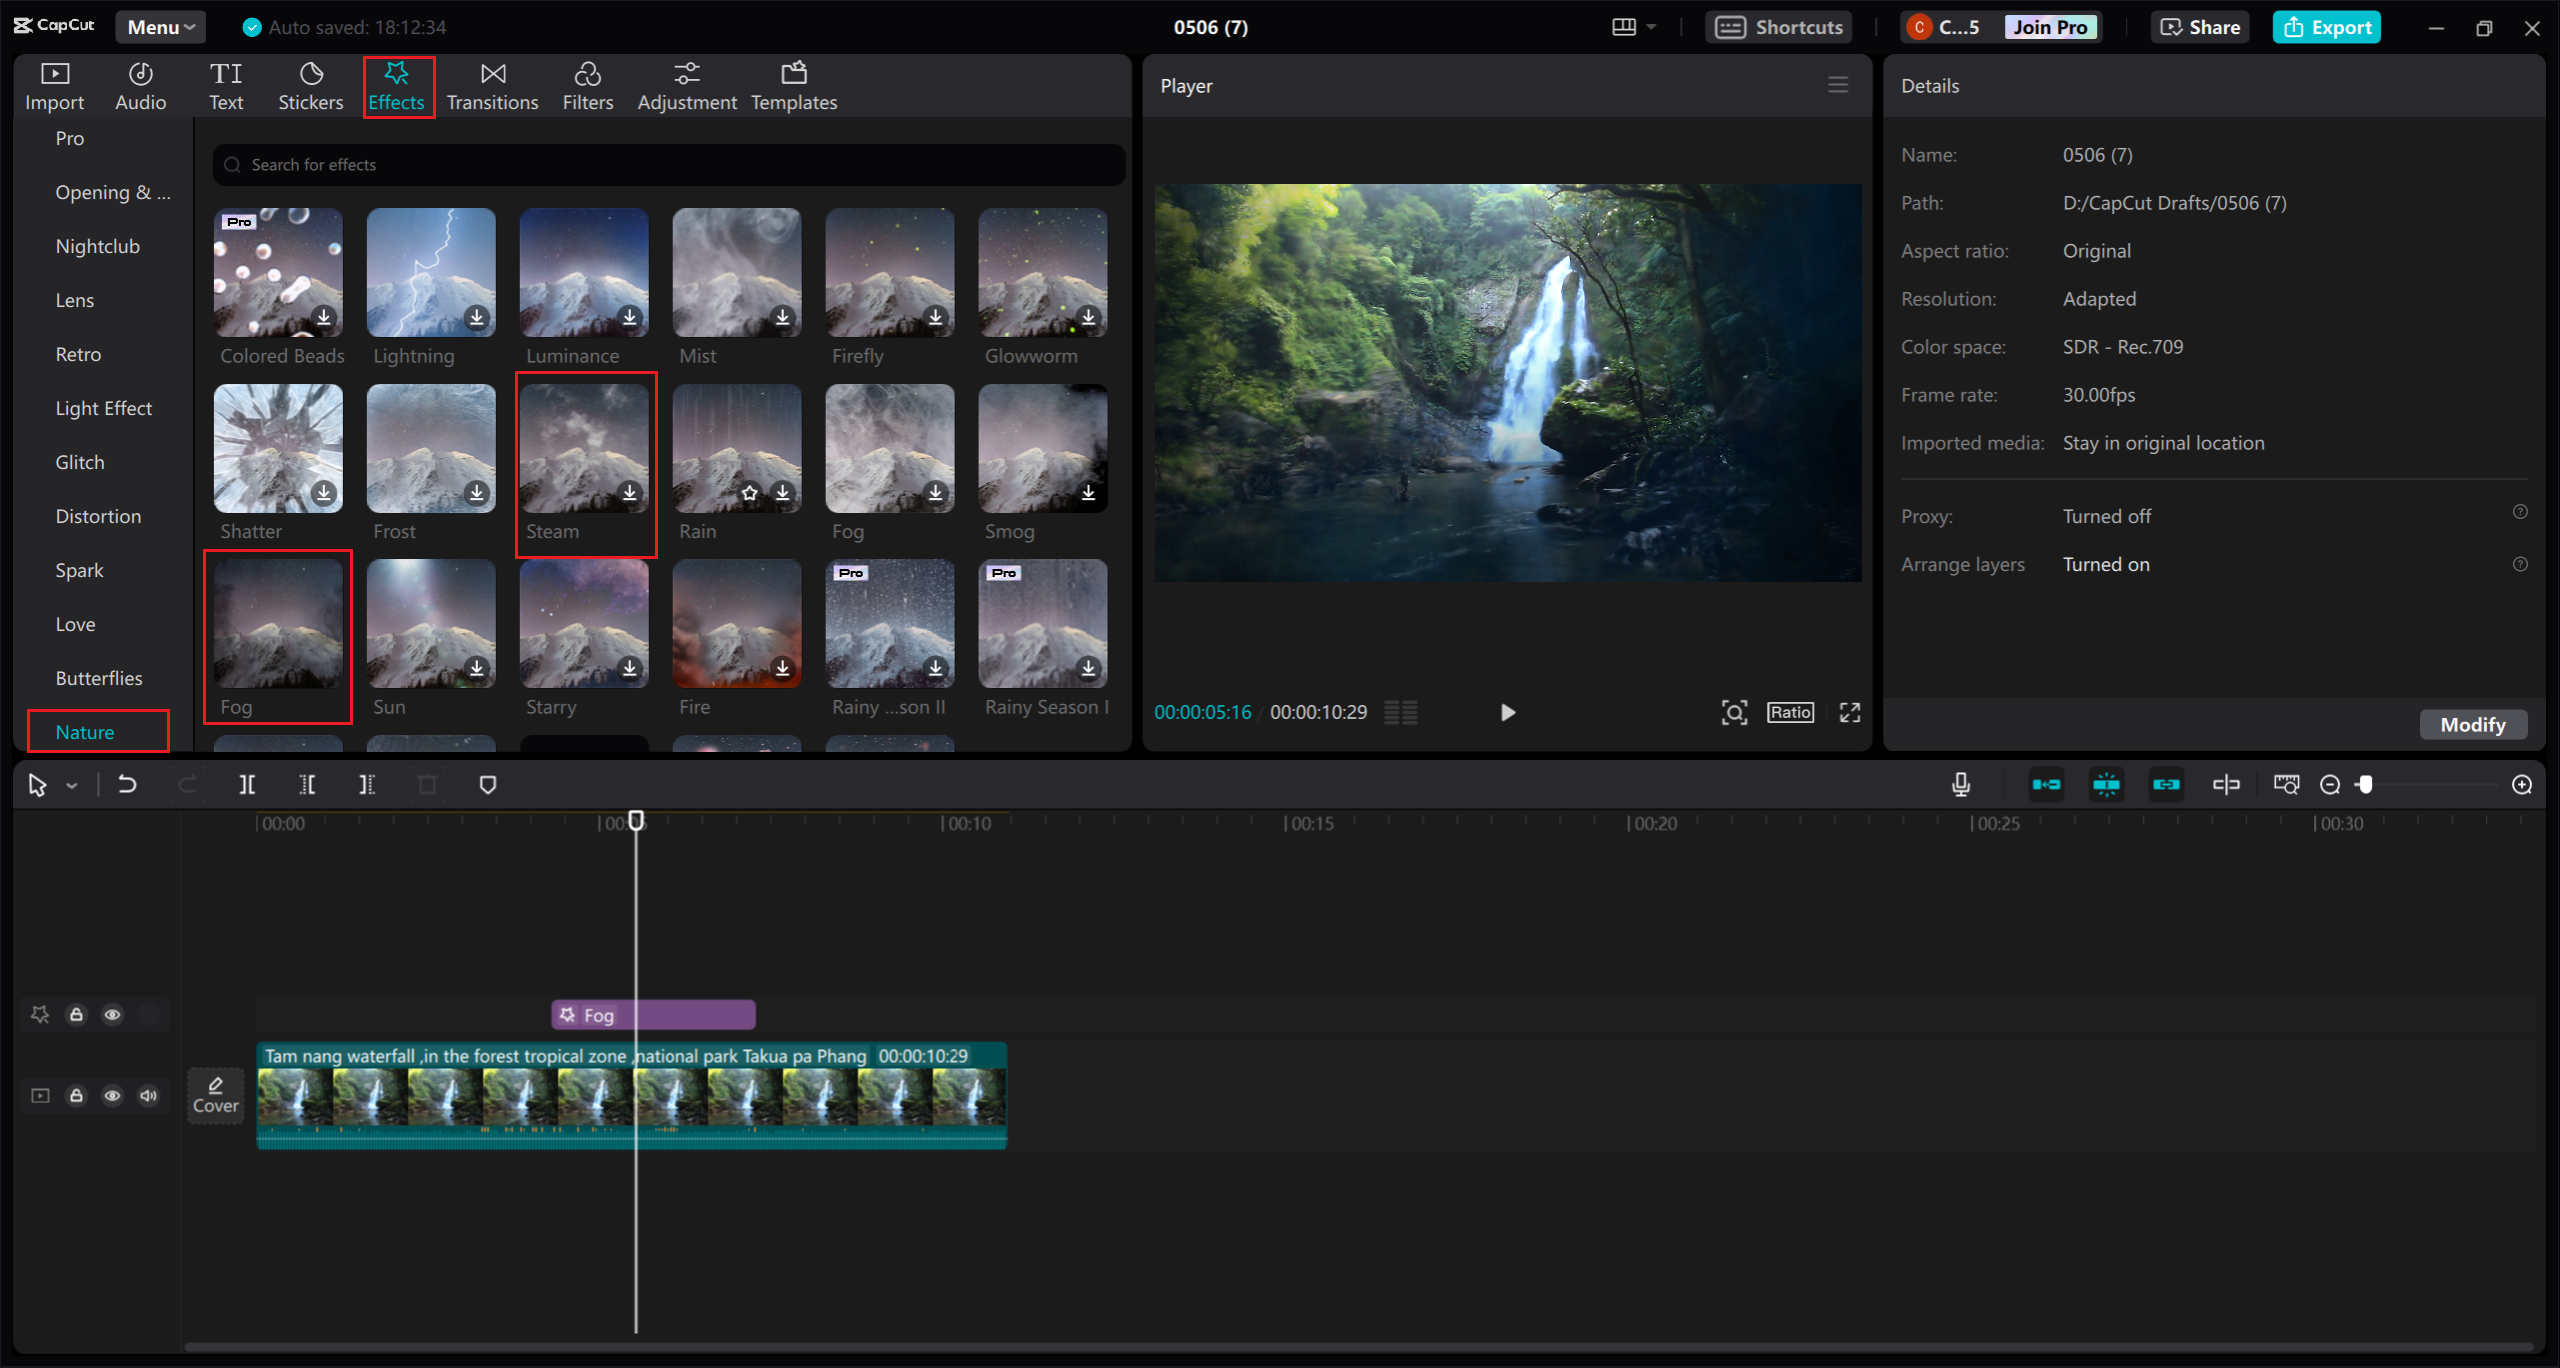Lock the main video track
The width and height of the screenshot is (2560, 1368).
(x=76, y=1096)
